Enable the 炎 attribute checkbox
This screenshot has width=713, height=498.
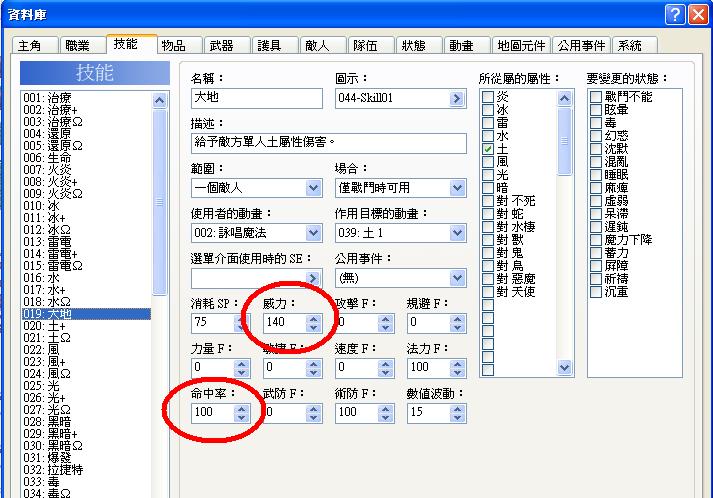point(488,96)
